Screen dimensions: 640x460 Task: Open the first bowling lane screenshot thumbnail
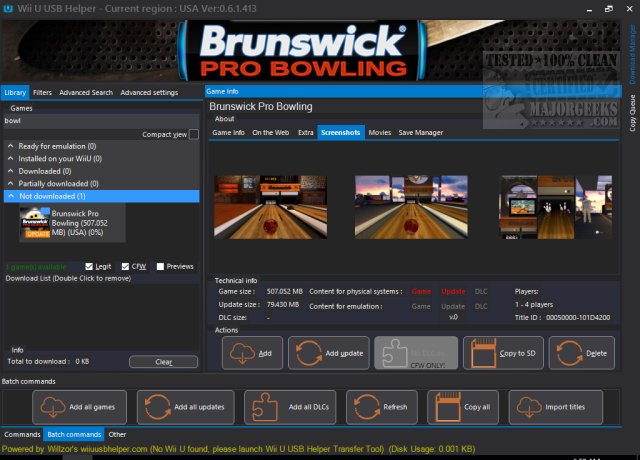point(271,207)
